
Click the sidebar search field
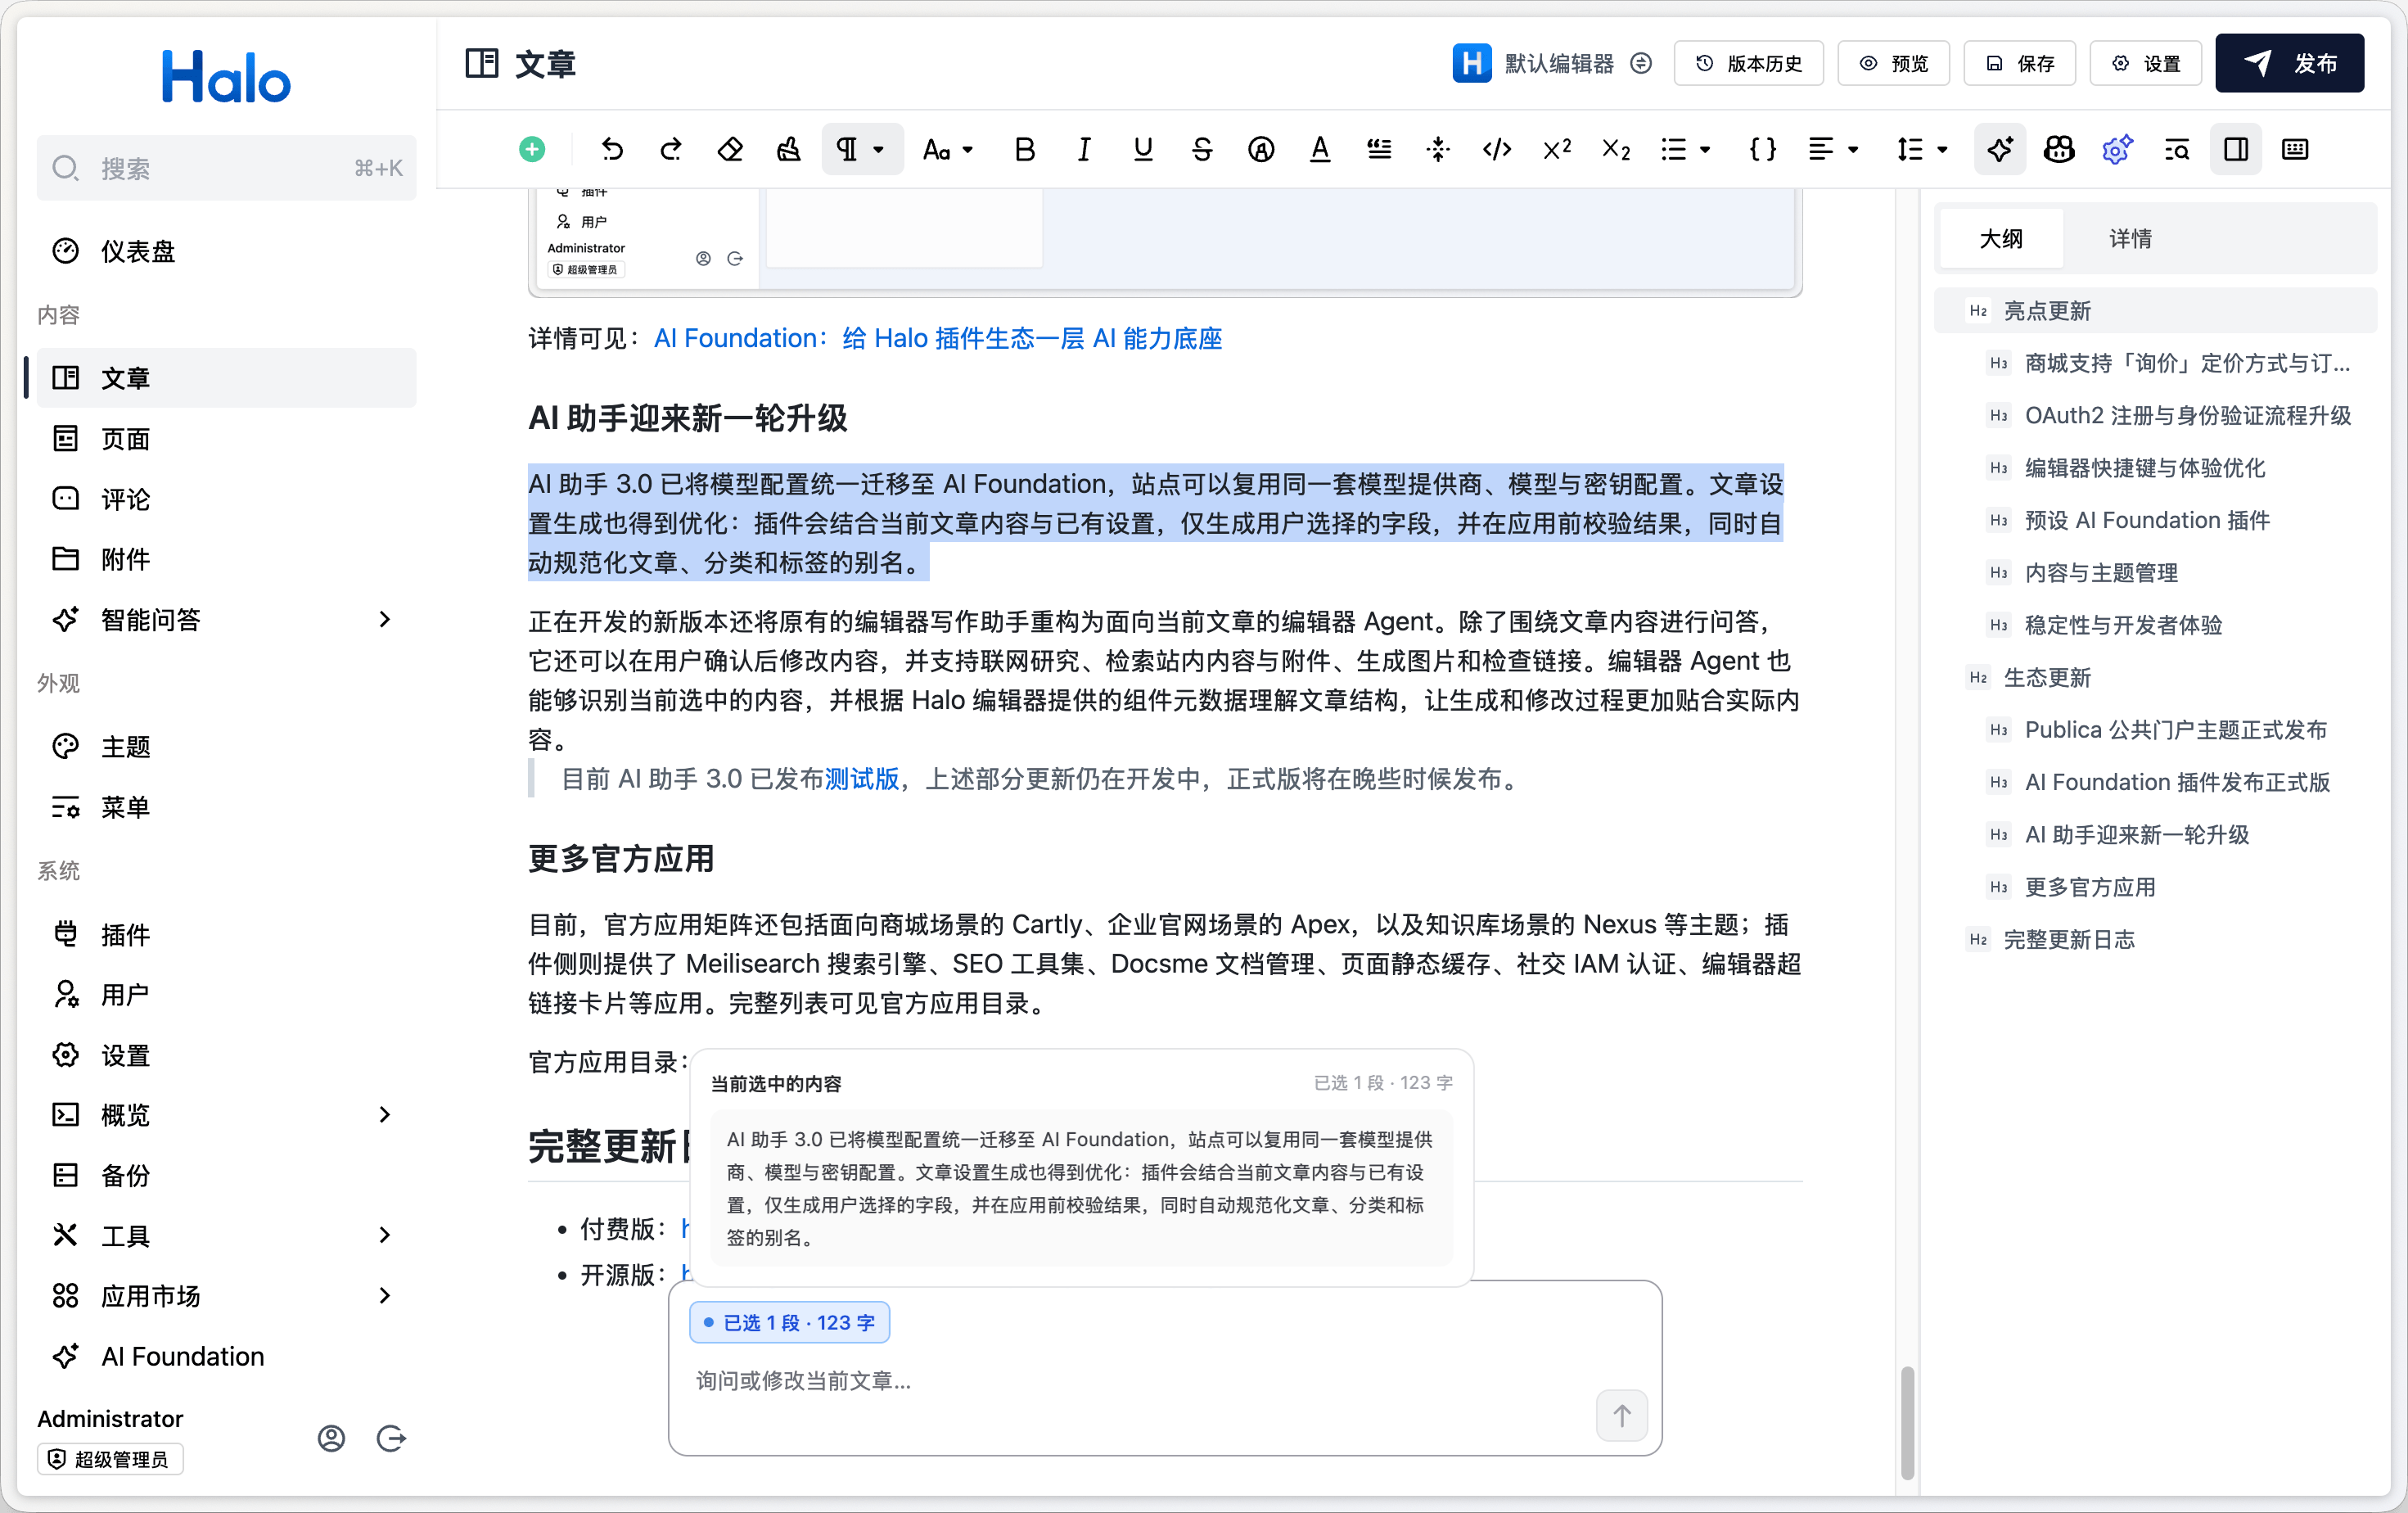(x=226, y=168)
